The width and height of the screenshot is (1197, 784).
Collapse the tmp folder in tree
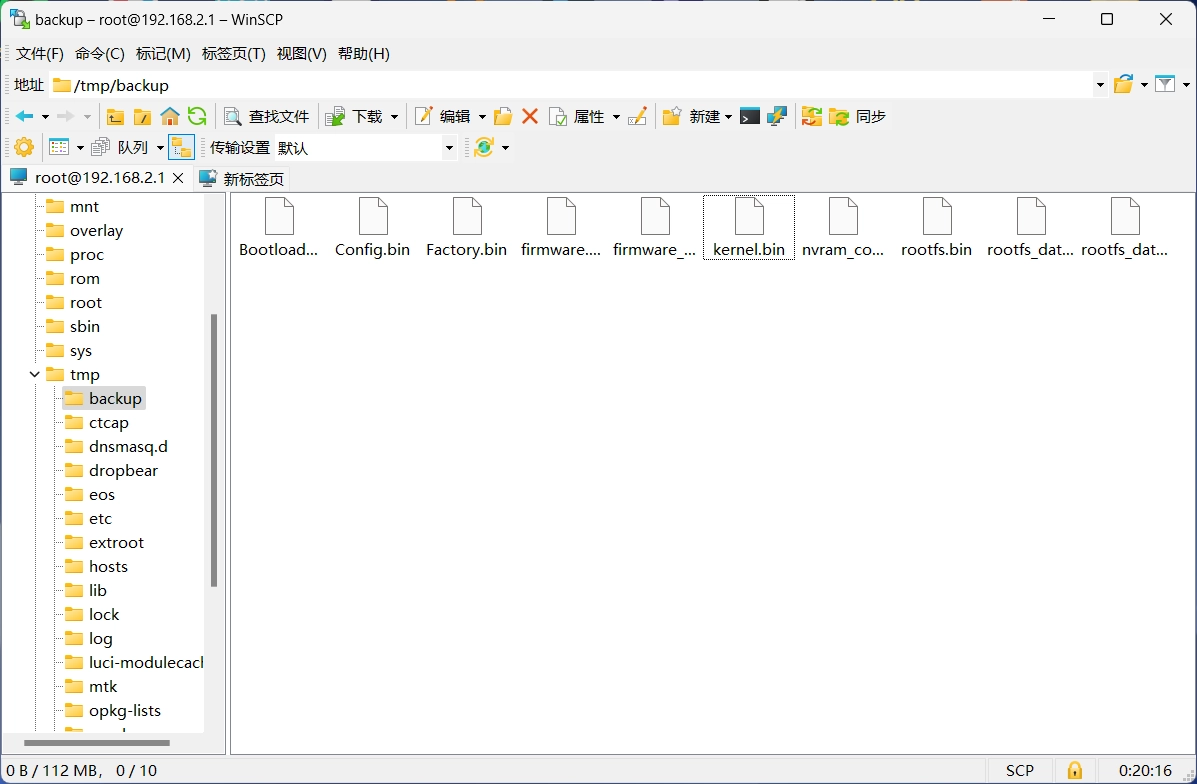(35, 375)
